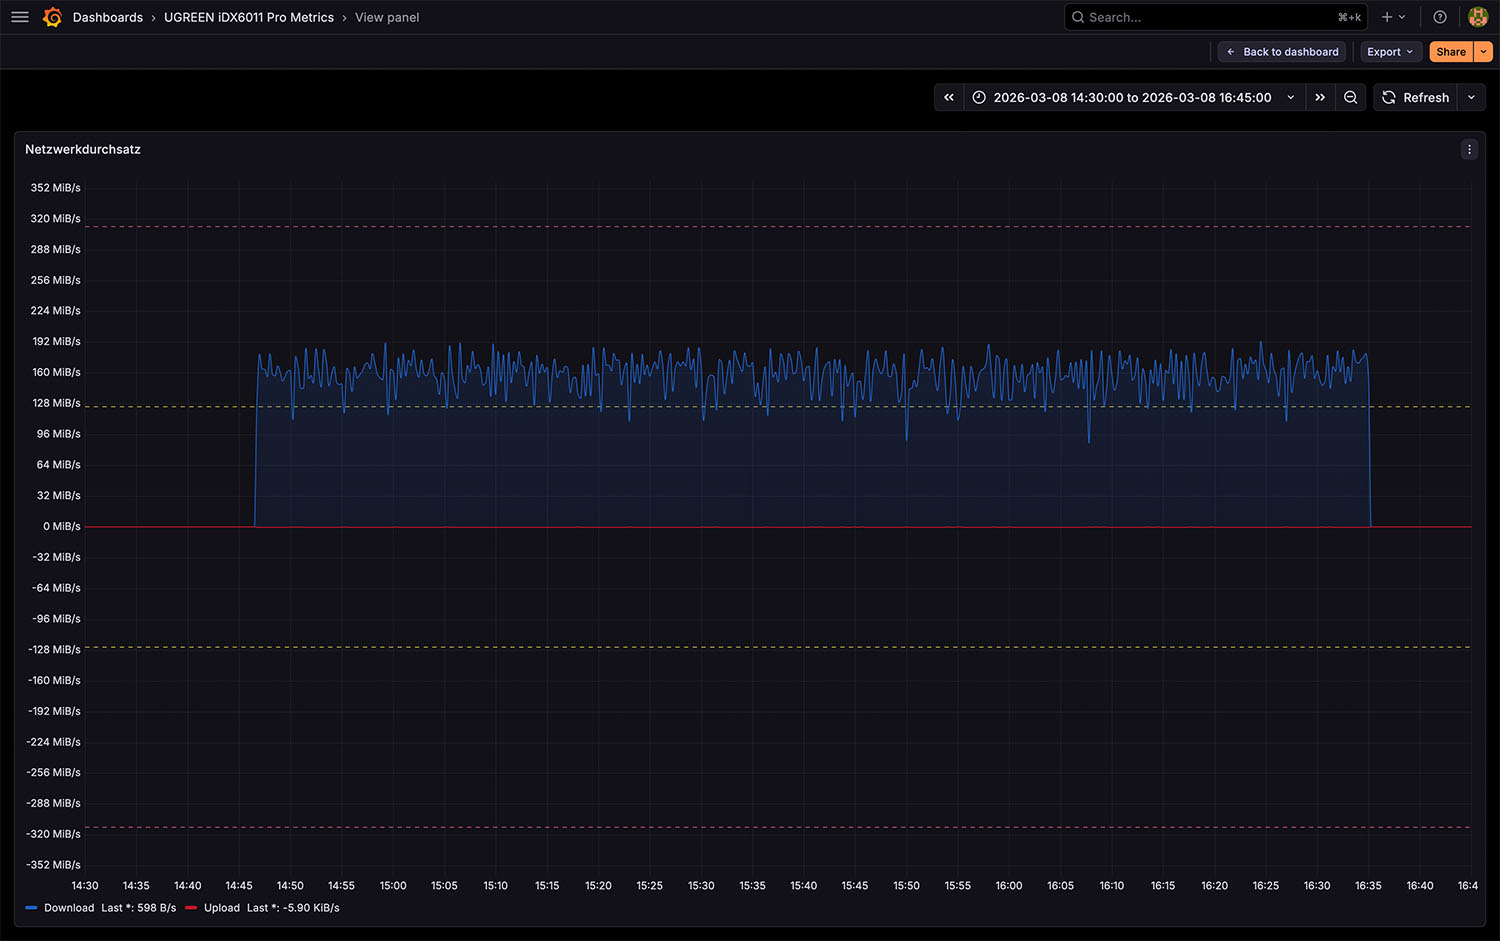Open the help question mark icon
Screen dimensions: 1500x941
click(x=1440, y=17)
